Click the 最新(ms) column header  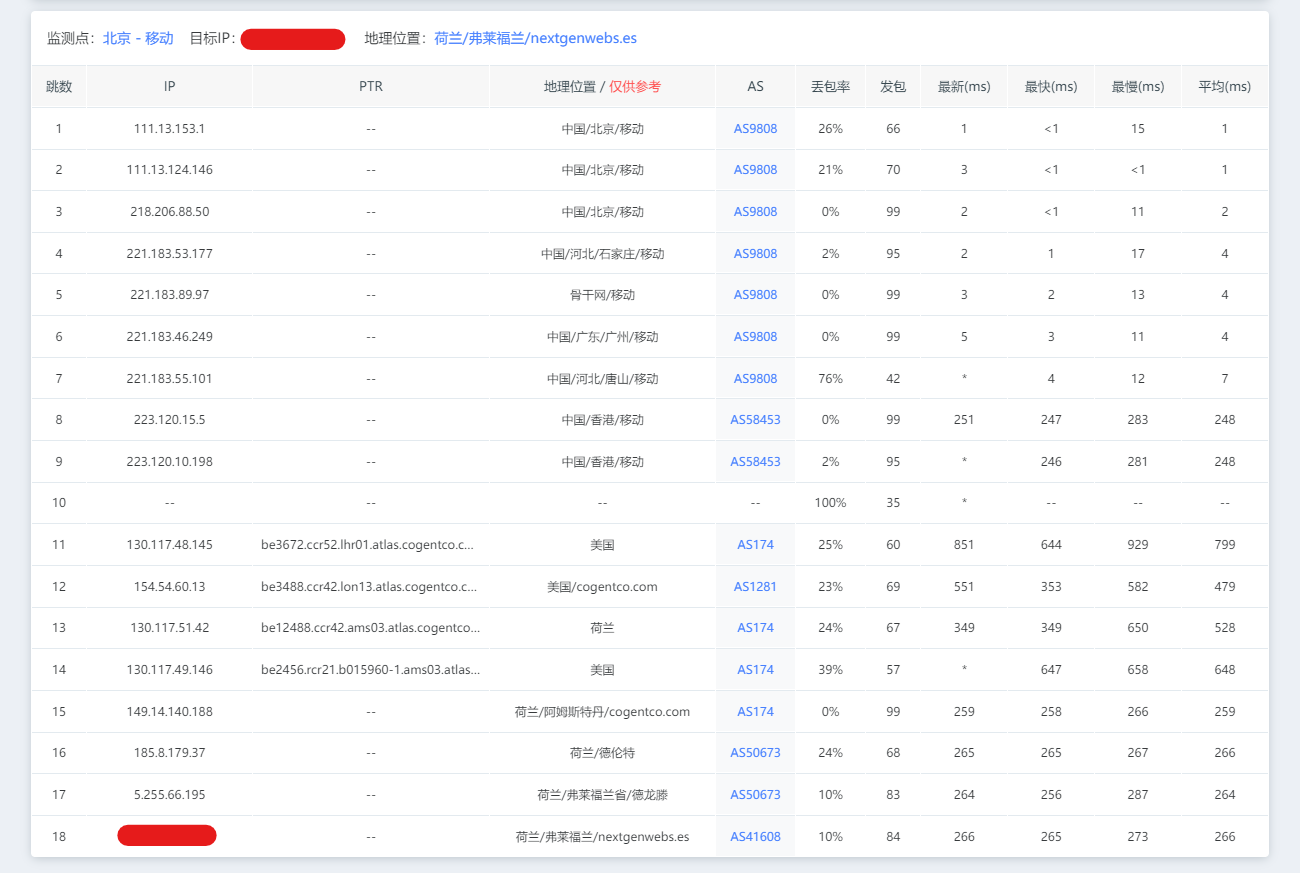coord(964,87)
